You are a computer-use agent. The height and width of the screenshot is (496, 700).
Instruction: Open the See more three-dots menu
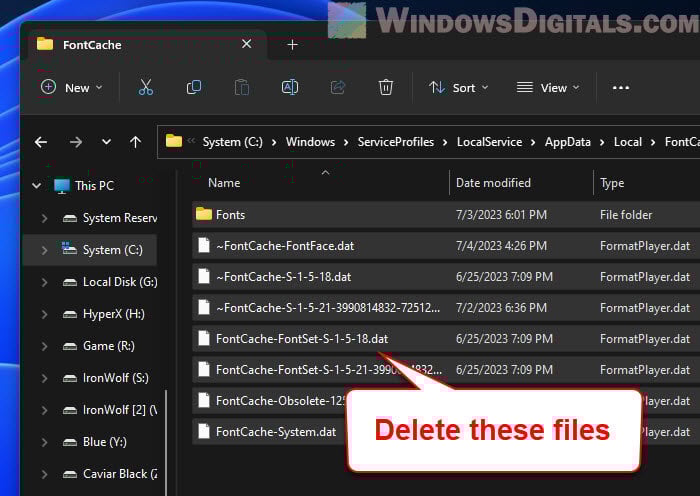(621, 88)
